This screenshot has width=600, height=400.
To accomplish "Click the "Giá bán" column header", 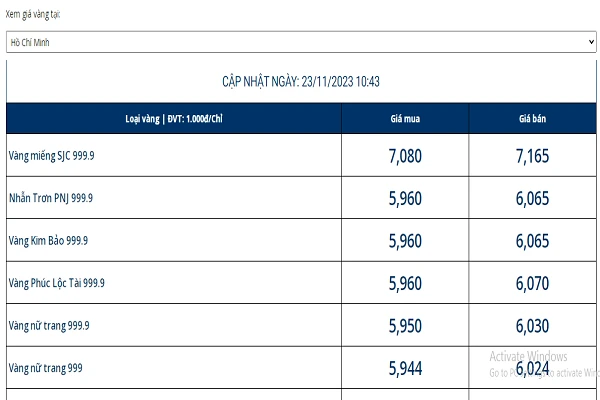I will (533, 119).
